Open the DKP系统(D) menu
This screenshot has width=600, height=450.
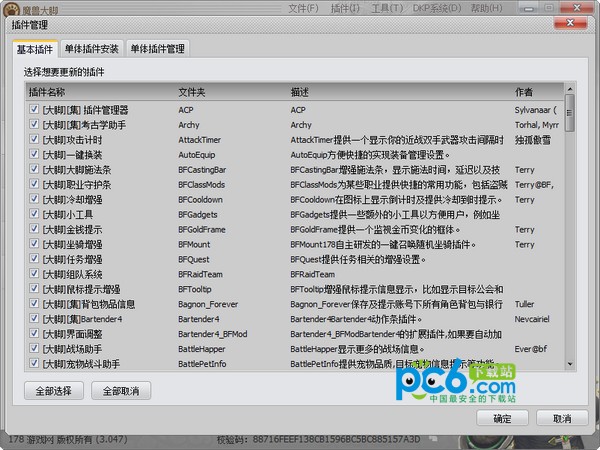pos(437,8)
